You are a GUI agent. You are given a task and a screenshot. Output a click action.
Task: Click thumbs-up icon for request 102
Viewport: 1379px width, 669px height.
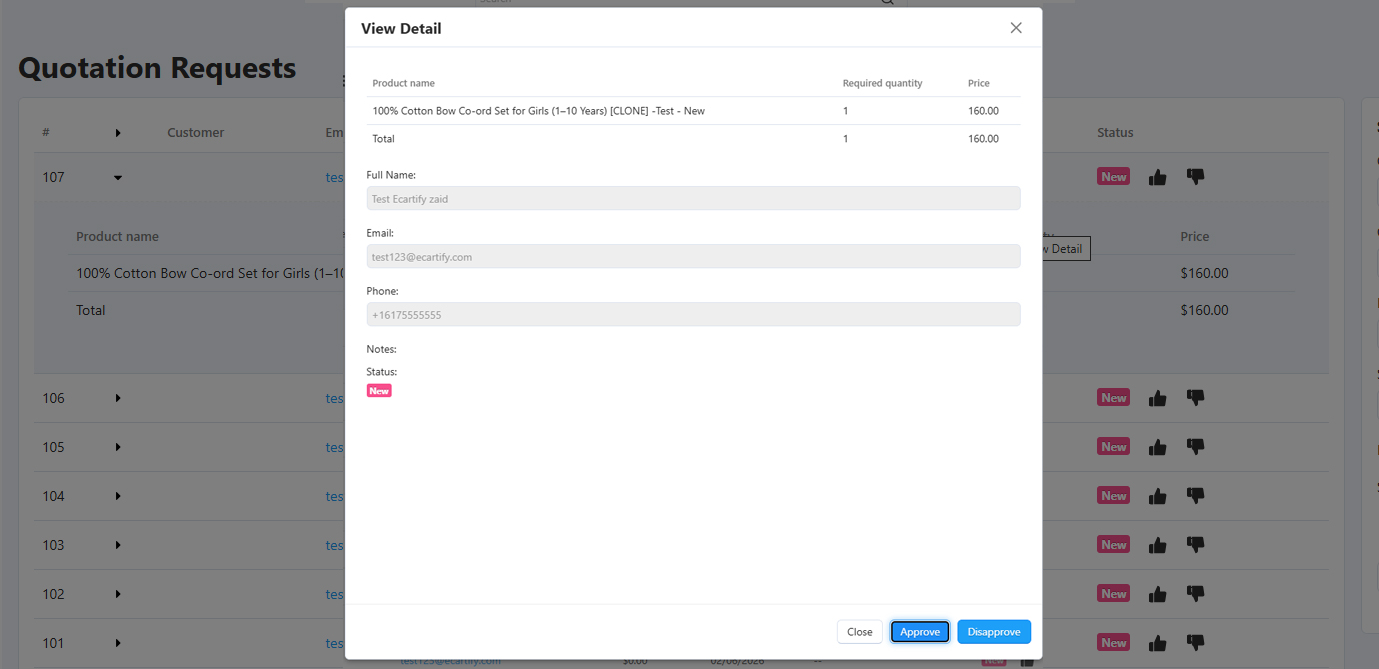[x=1157, y=594]
